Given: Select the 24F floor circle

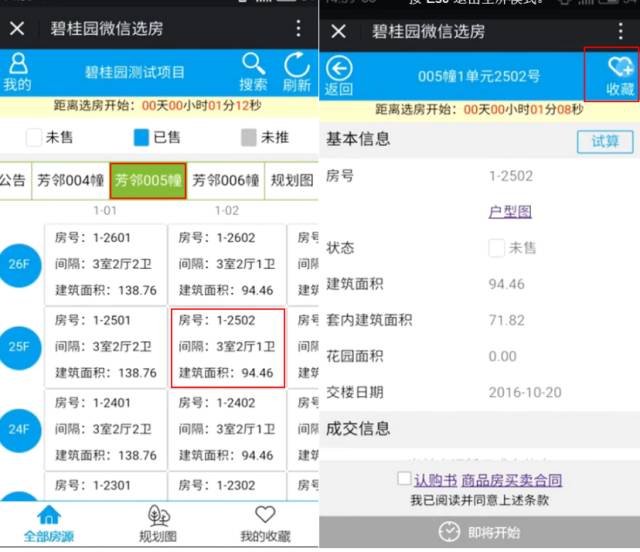Looking at the screenshot, I should tap(19, 430).
